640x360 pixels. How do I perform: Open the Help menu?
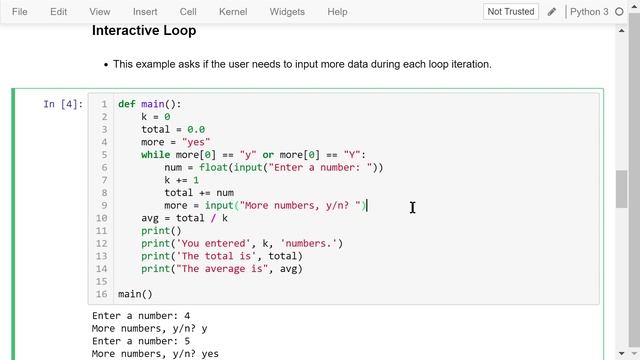pyautogui.click(x=337, y=12)
